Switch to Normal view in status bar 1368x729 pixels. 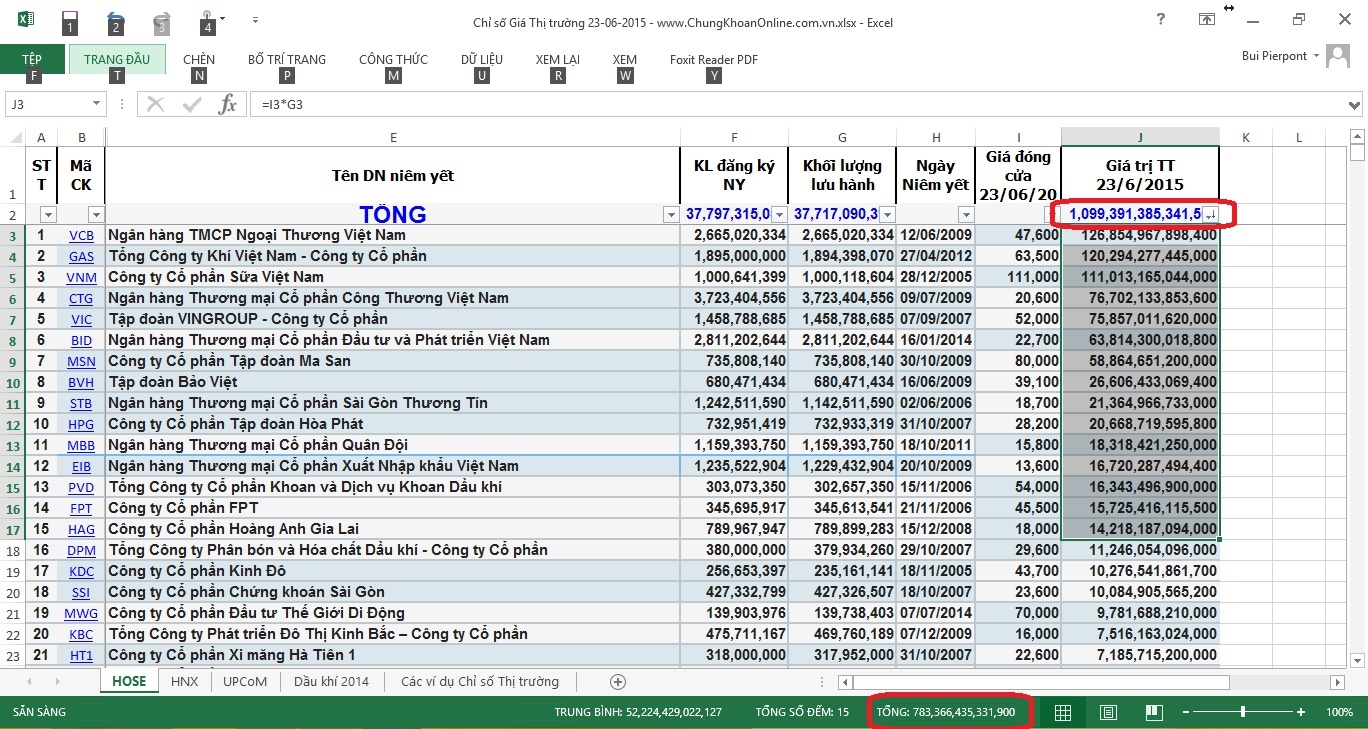pyautogui.click(x=1063, y=712)
